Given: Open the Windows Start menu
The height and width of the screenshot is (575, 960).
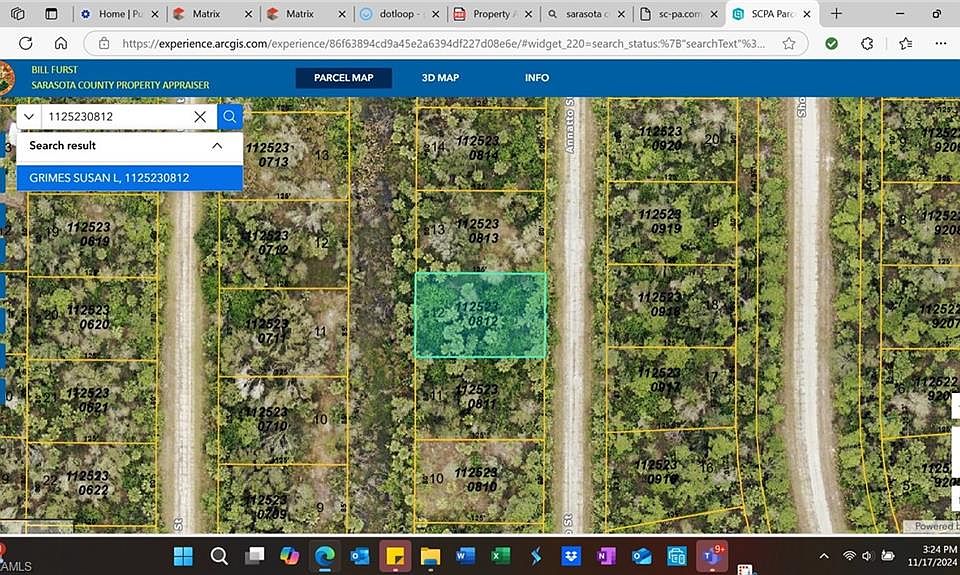Looking at the screenshot, I should tap(183, 556).
